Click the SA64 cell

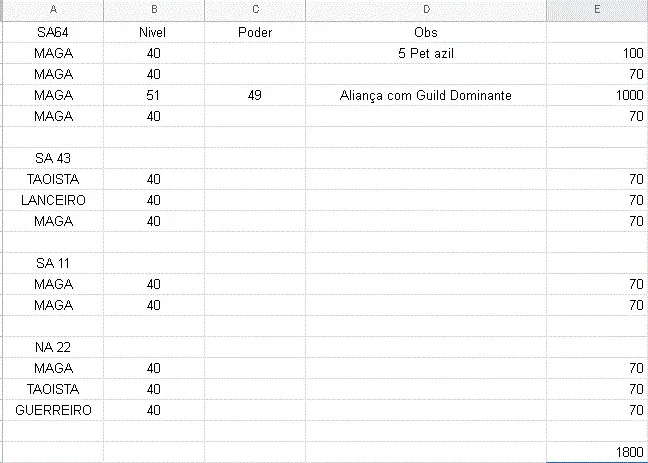pos(53,32)
